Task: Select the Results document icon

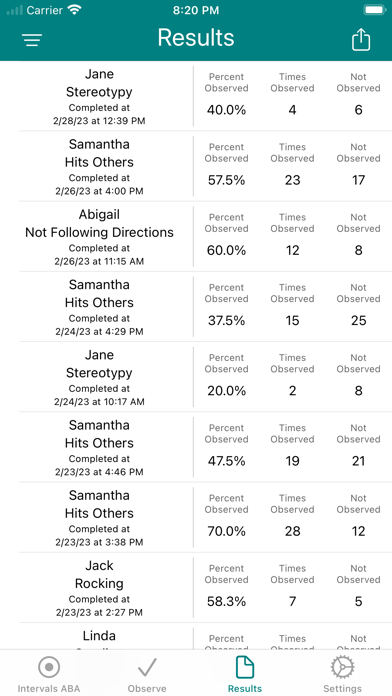Action: point(245,667)
